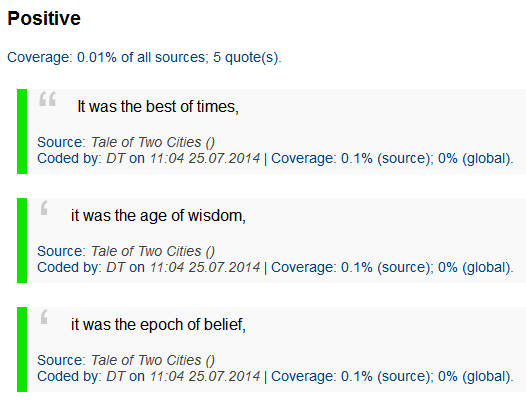Click coder name DT in first quote
This screenshot has height=405, width=526.
click(x=115, y=158)
